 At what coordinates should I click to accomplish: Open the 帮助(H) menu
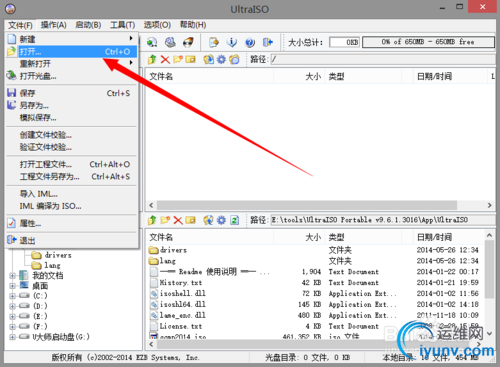(193, 25)
